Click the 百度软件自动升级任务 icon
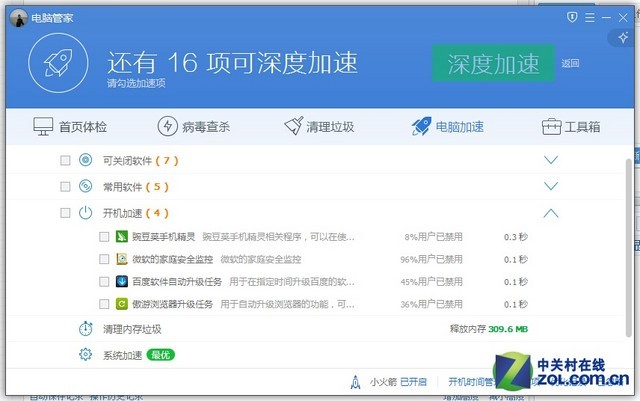 coord(122,282)
